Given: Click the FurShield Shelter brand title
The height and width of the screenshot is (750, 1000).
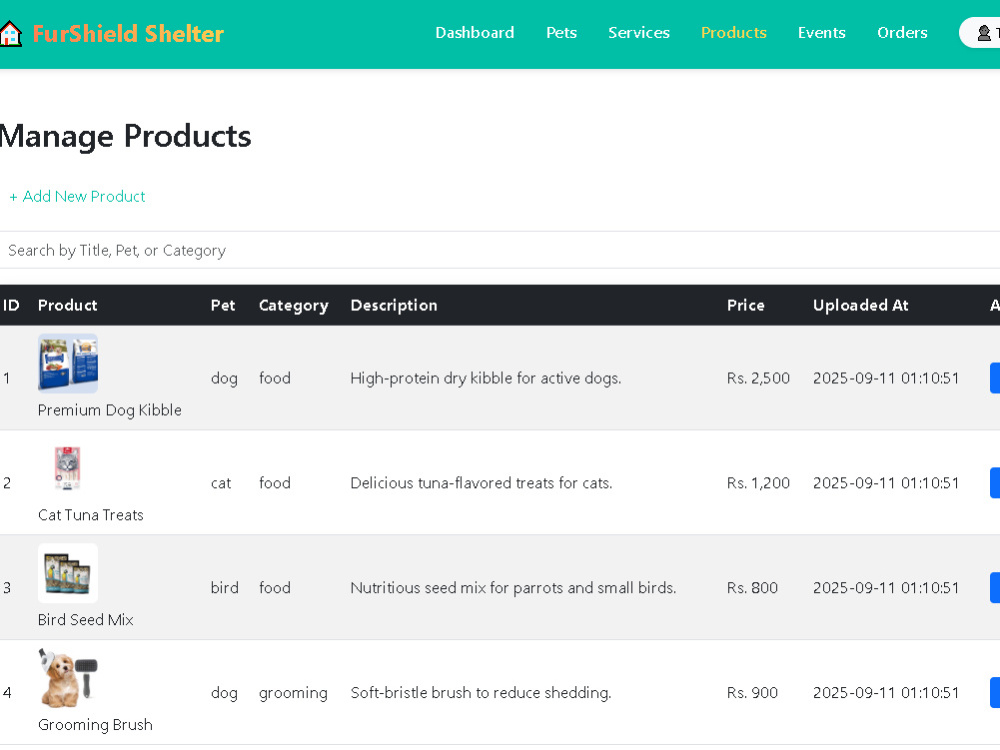Looking at the screenshot, I should coord(128,34).
